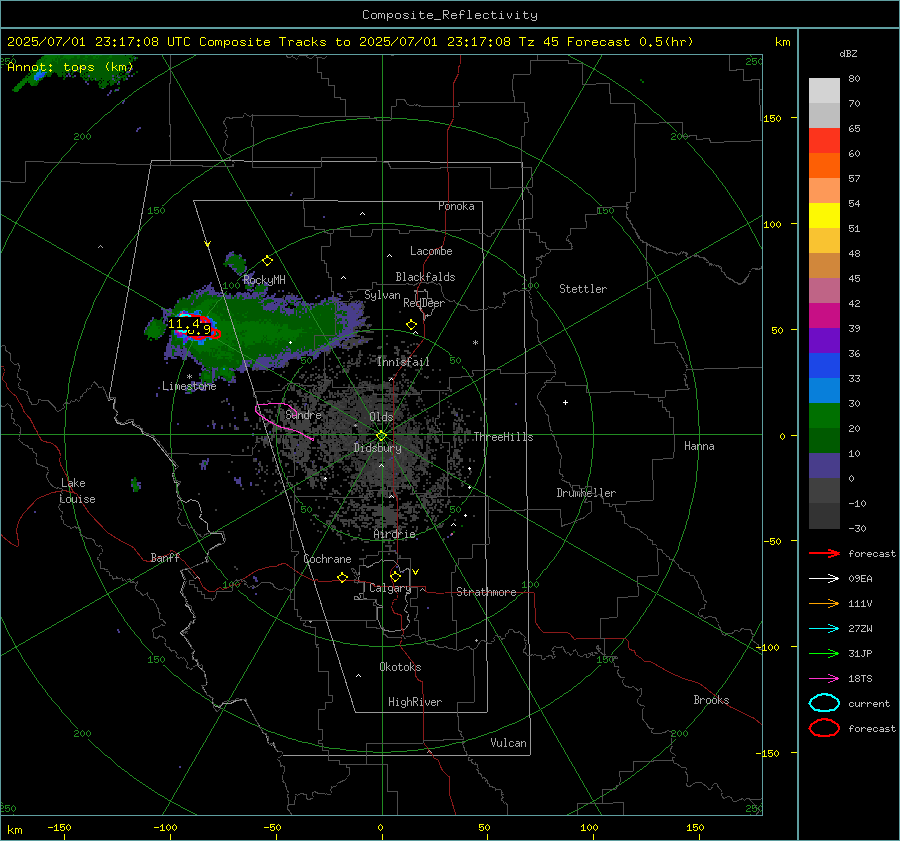900x841 pixels.
Task: Click the cyan current ellipse symbol
Action: 824,703
